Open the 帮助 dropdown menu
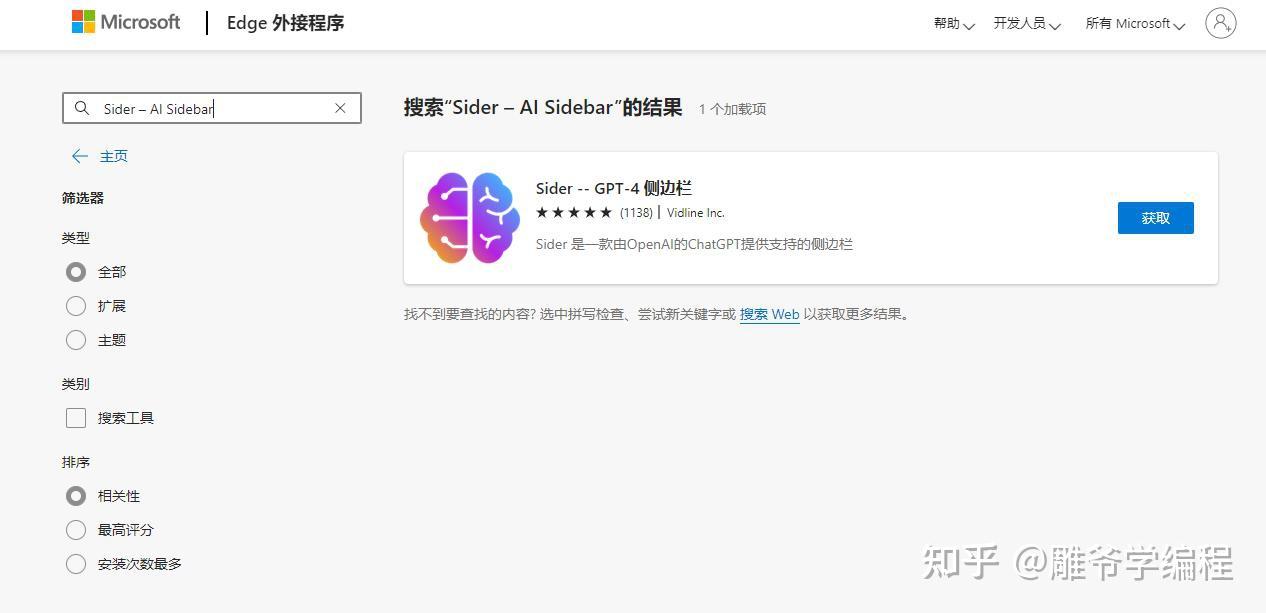Viewport: 1266px width, 613px height. (x=949, y=23)
